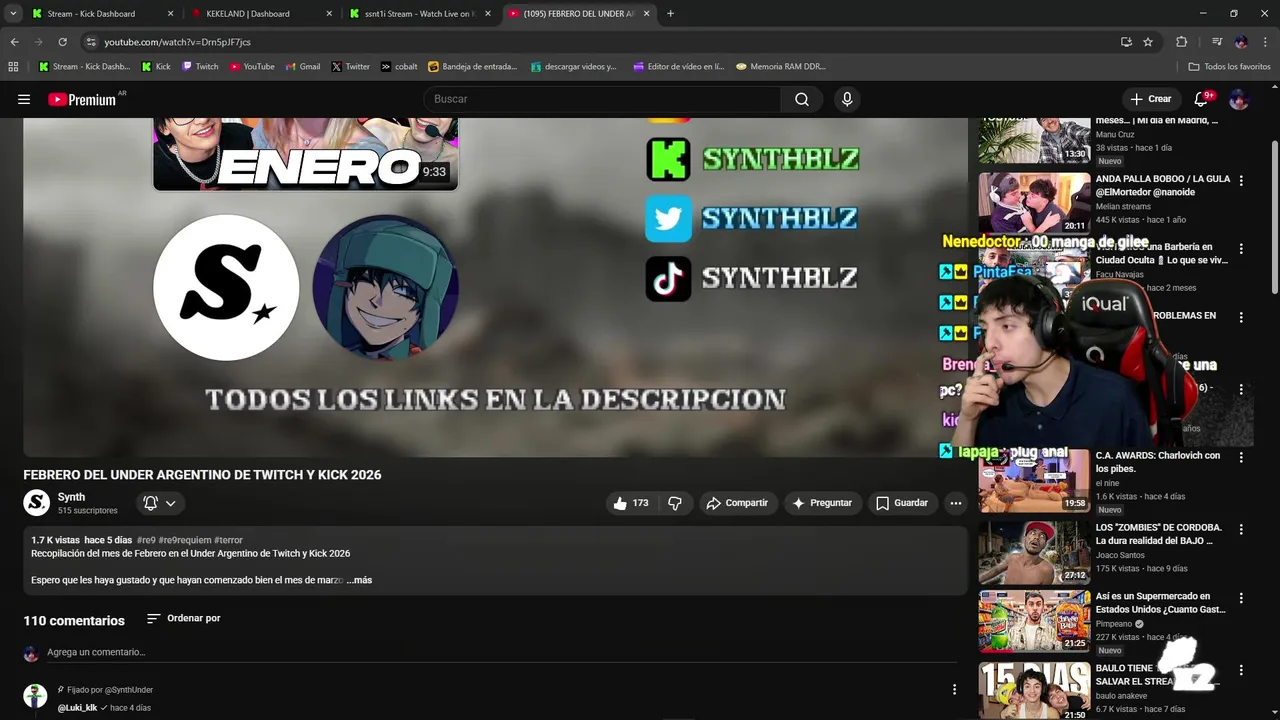Image resolution: width=1280 pixels, height=720 pixels.
Task: Open the Supermercado en Estados Unidos thumbnail
Action: coord(1034,621)
